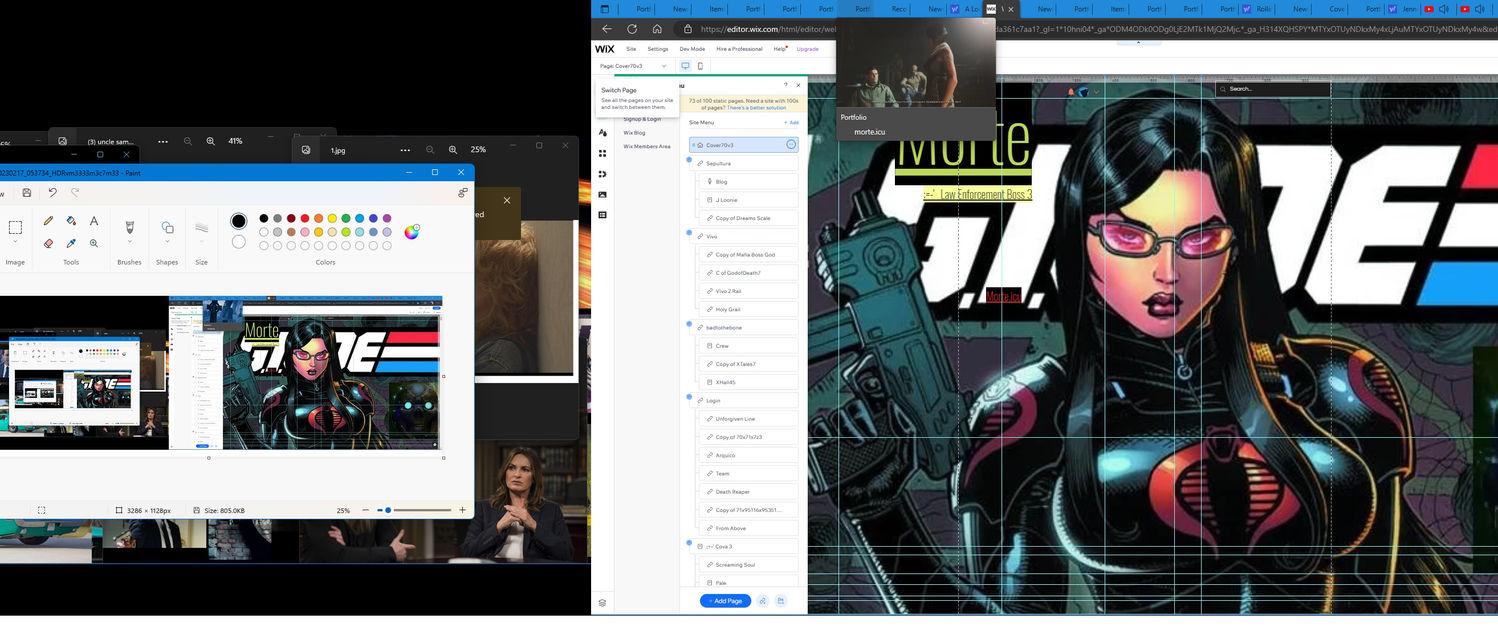1498x643 pixels.
Task: Click the Upgrade link in Wix
Action: coord(807,49)
